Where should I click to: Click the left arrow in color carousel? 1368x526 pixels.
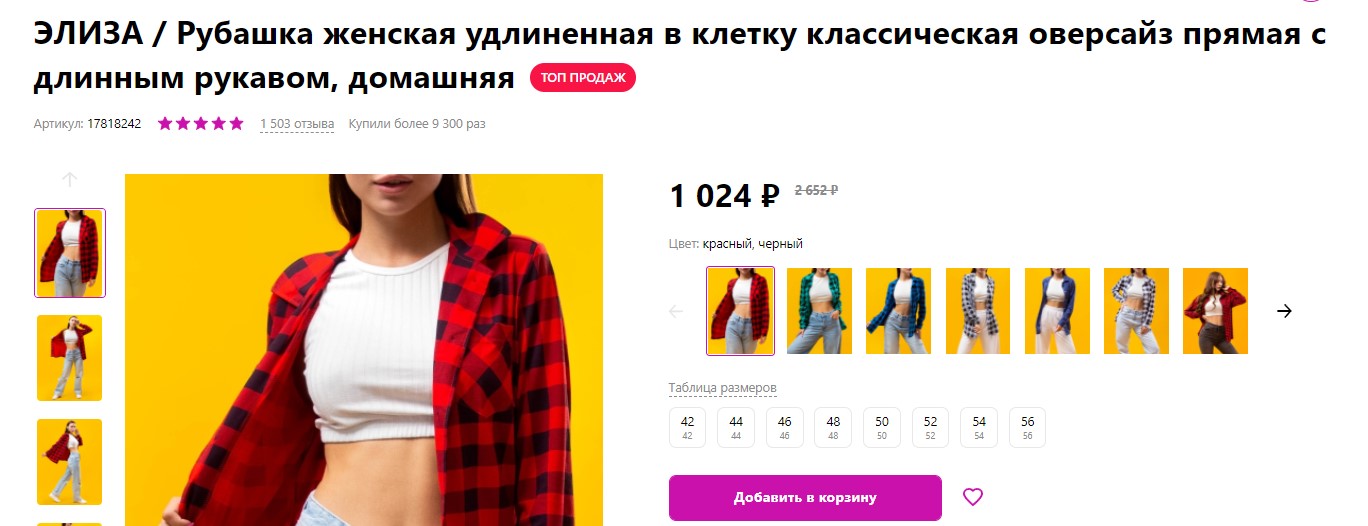(675, 311)
